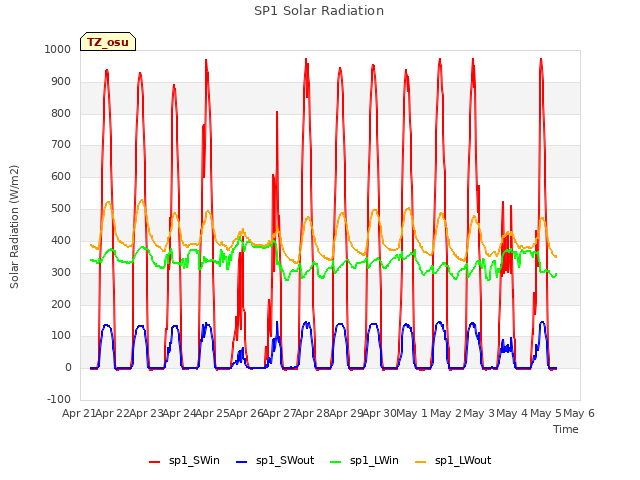This screenshot has width=640, height=480.
Task: Click the May 2 x-axis label
Action: tap(446, 413)
